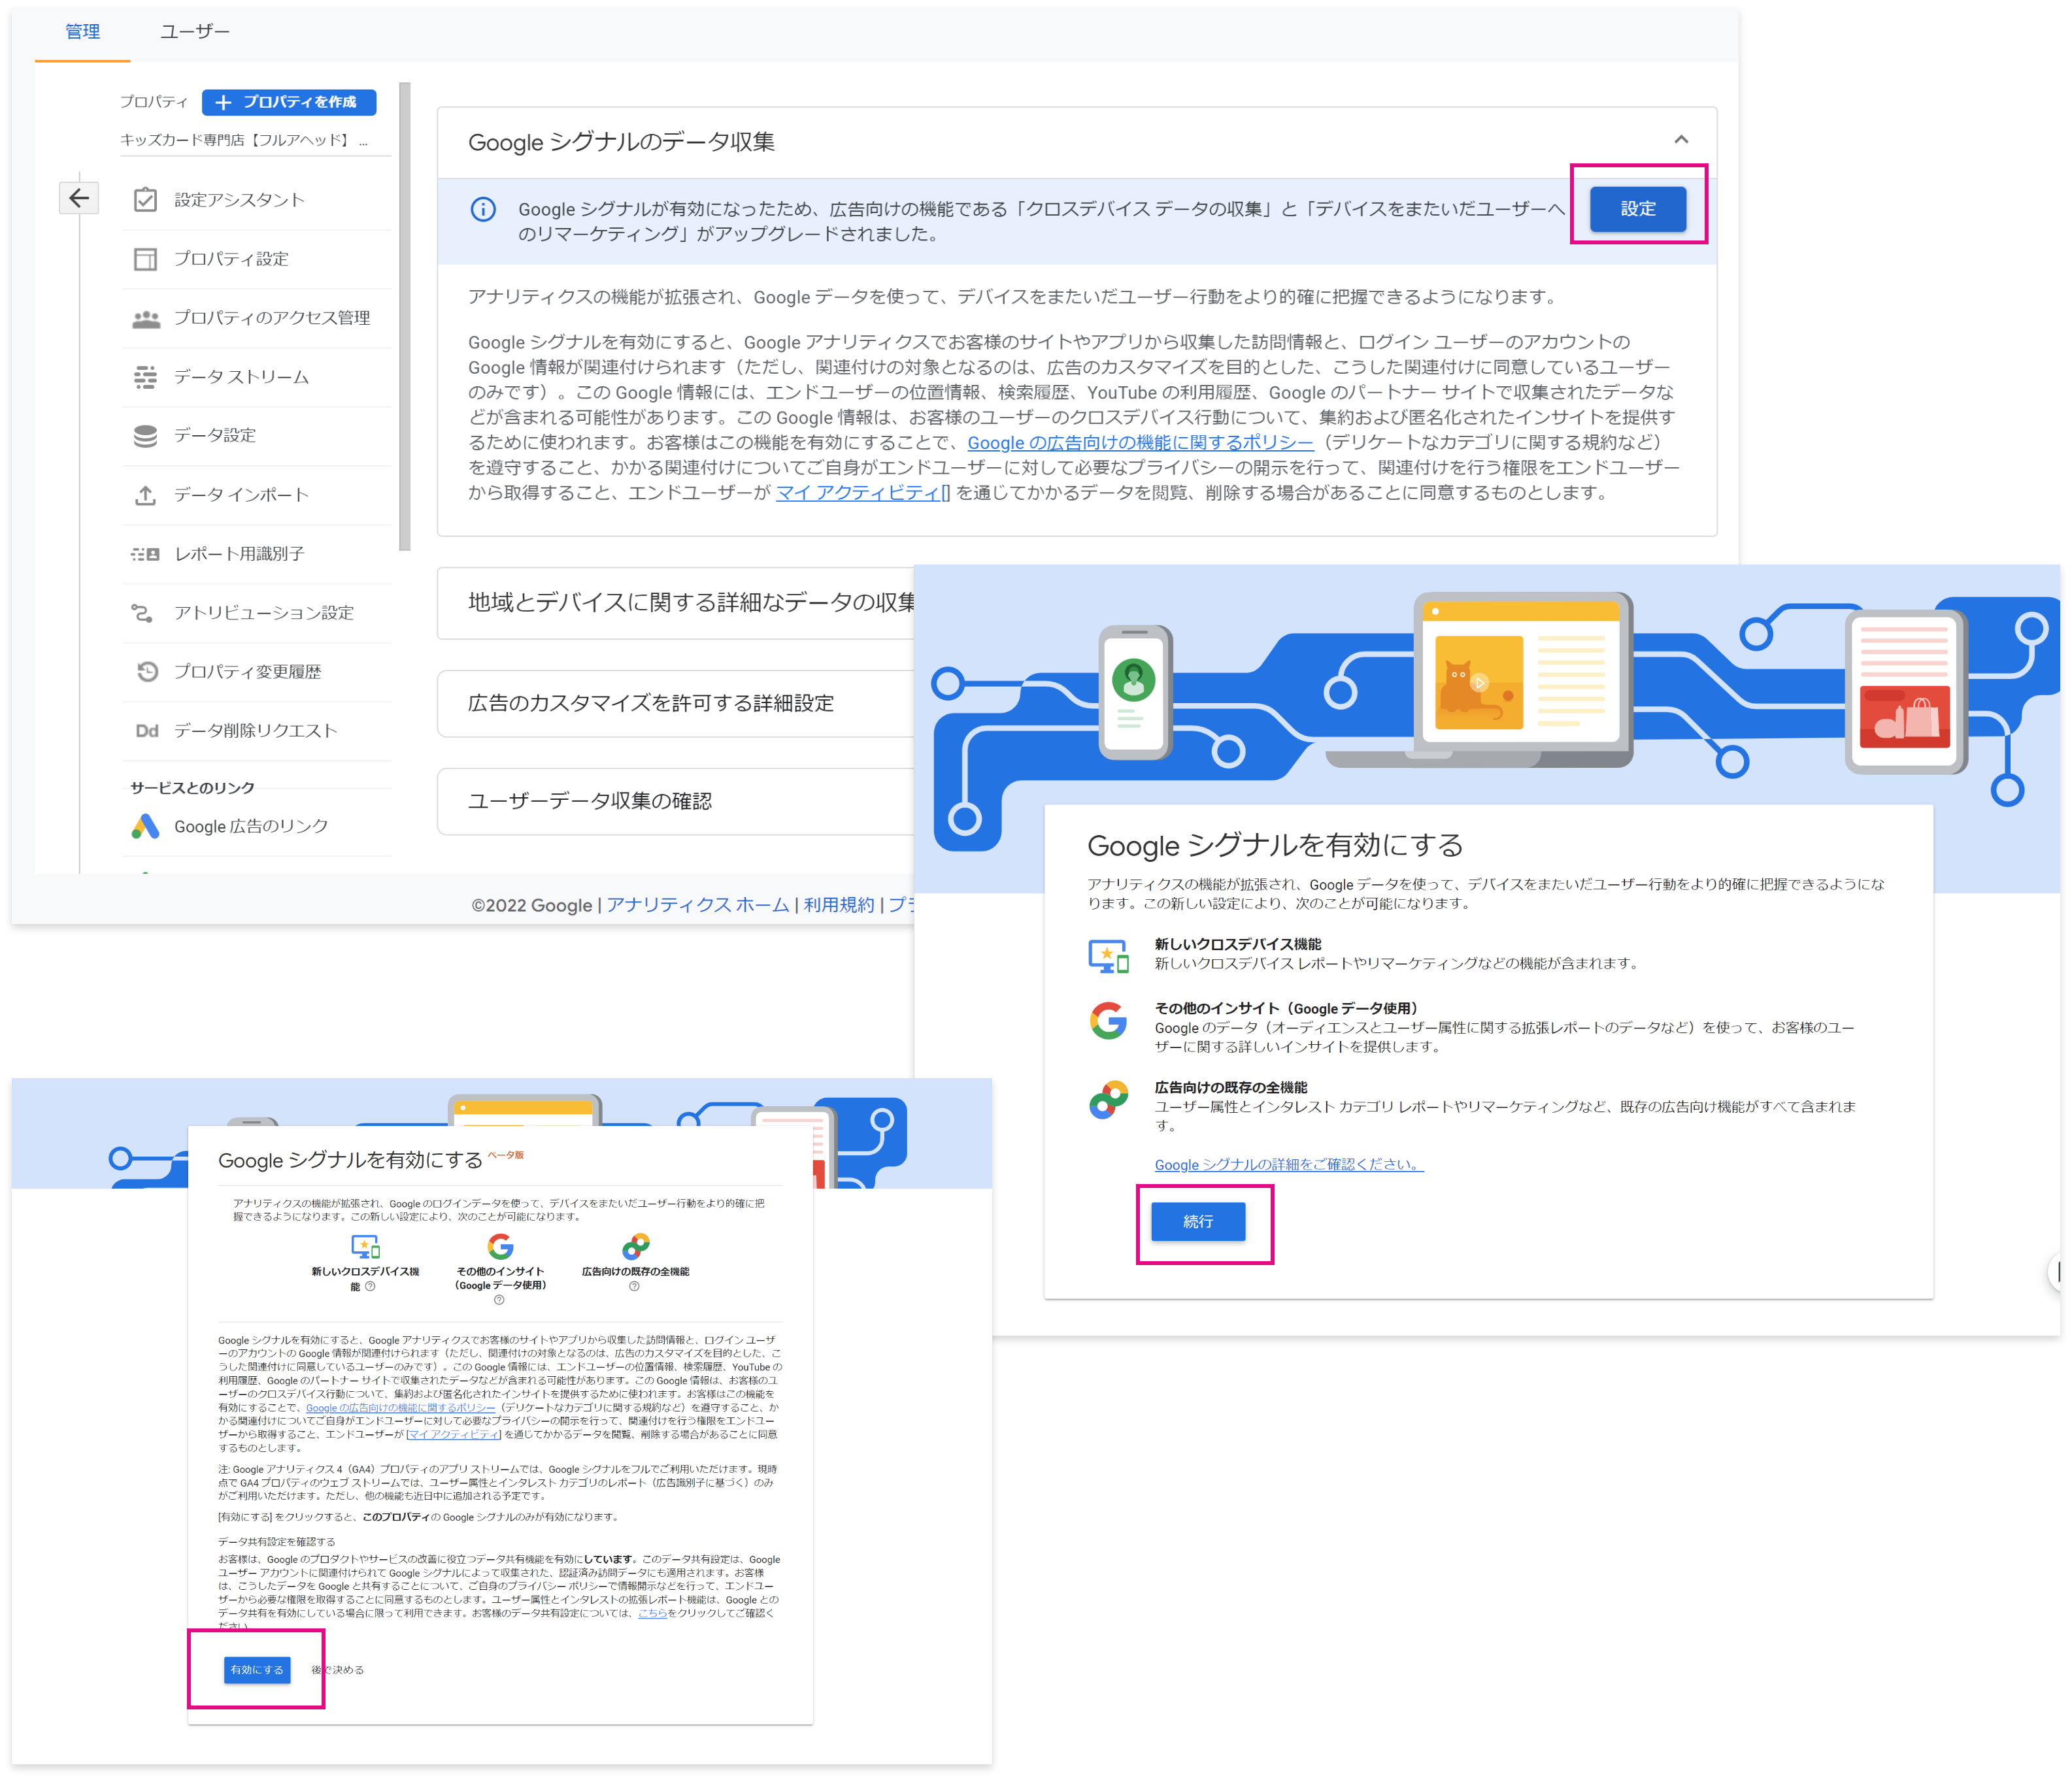Switch to the ユーザー tab
Screen dimensions: 2072x1780
coord(194,32)
